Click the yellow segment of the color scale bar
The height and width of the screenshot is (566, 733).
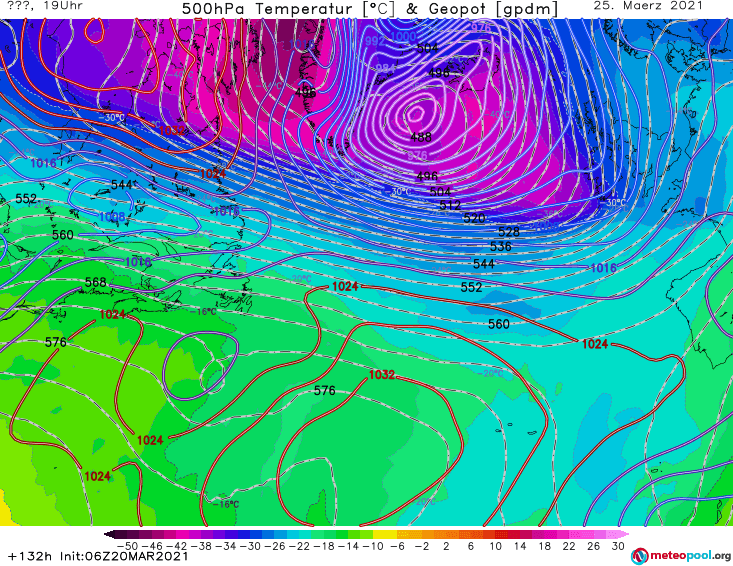click(x=385, y=534)
